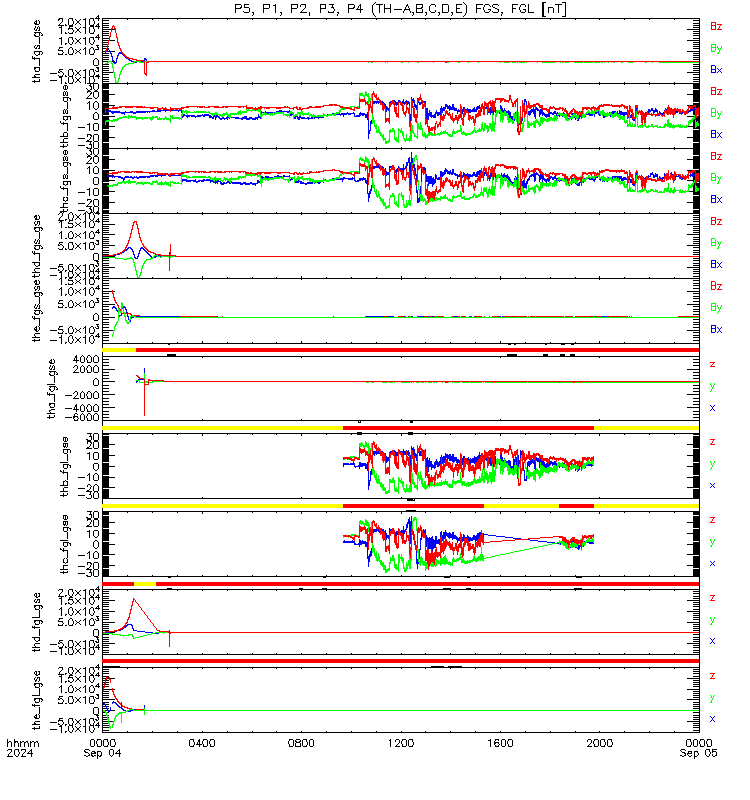Screen dimensions: 750x800
Task: Click the 0400 time axis label
Action: pos(202,743)
